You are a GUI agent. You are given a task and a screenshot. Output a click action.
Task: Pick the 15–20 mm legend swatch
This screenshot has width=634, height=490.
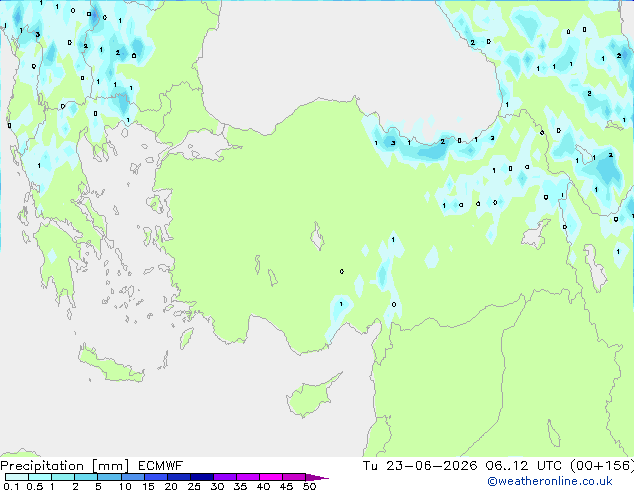coord(155,477)
